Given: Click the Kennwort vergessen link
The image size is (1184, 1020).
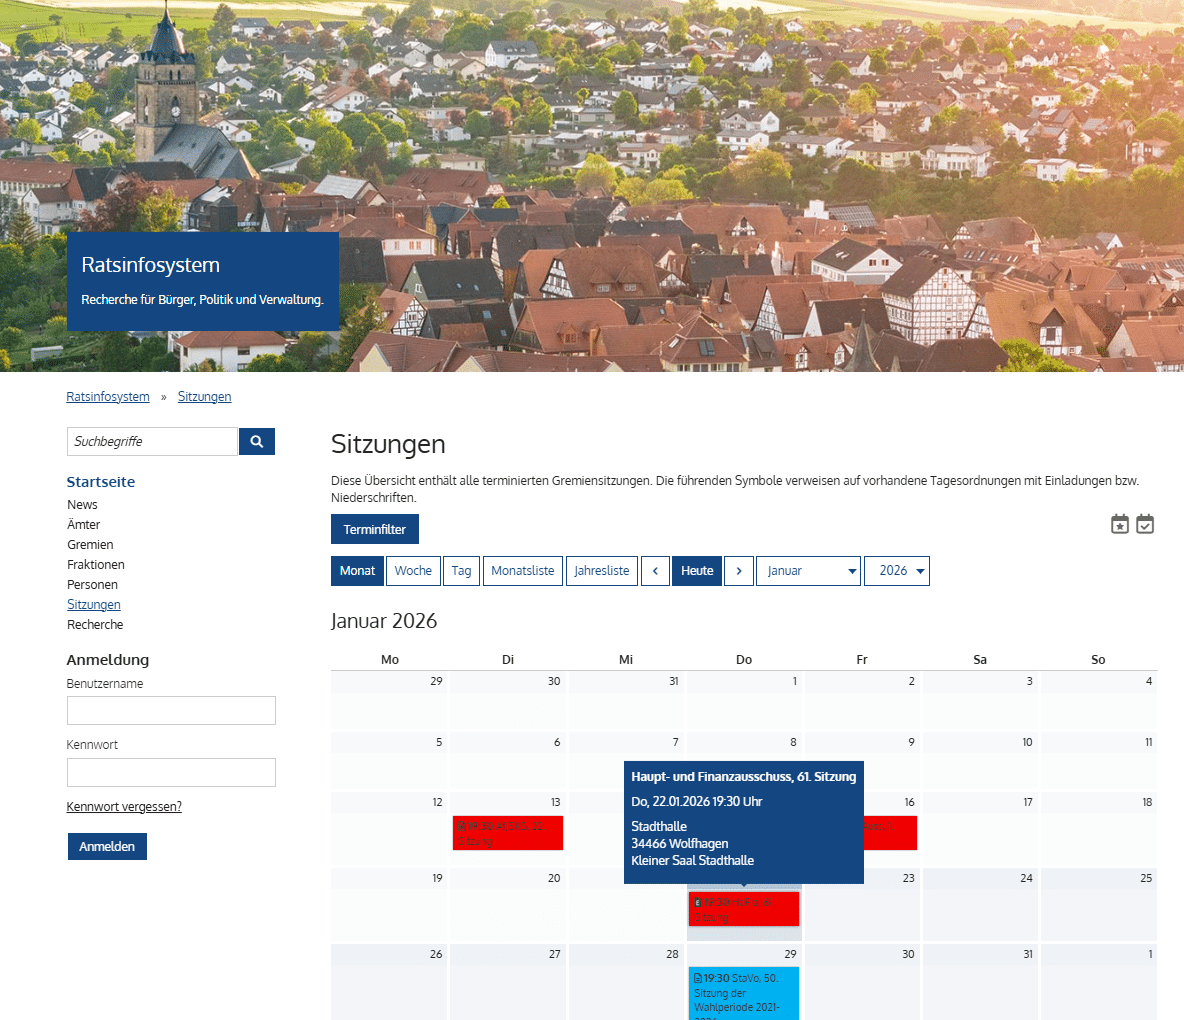Looking at the screenshot, I should coord(124,807).
